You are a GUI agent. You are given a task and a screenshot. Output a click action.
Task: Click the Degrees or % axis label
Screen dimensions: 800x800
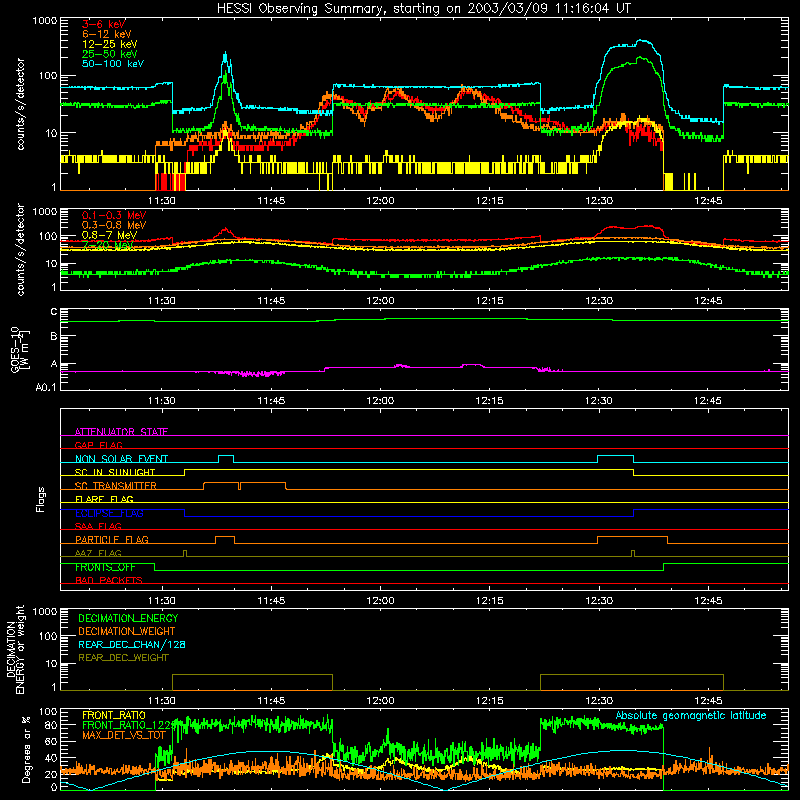pyautogui.click(x=26, y=750)
